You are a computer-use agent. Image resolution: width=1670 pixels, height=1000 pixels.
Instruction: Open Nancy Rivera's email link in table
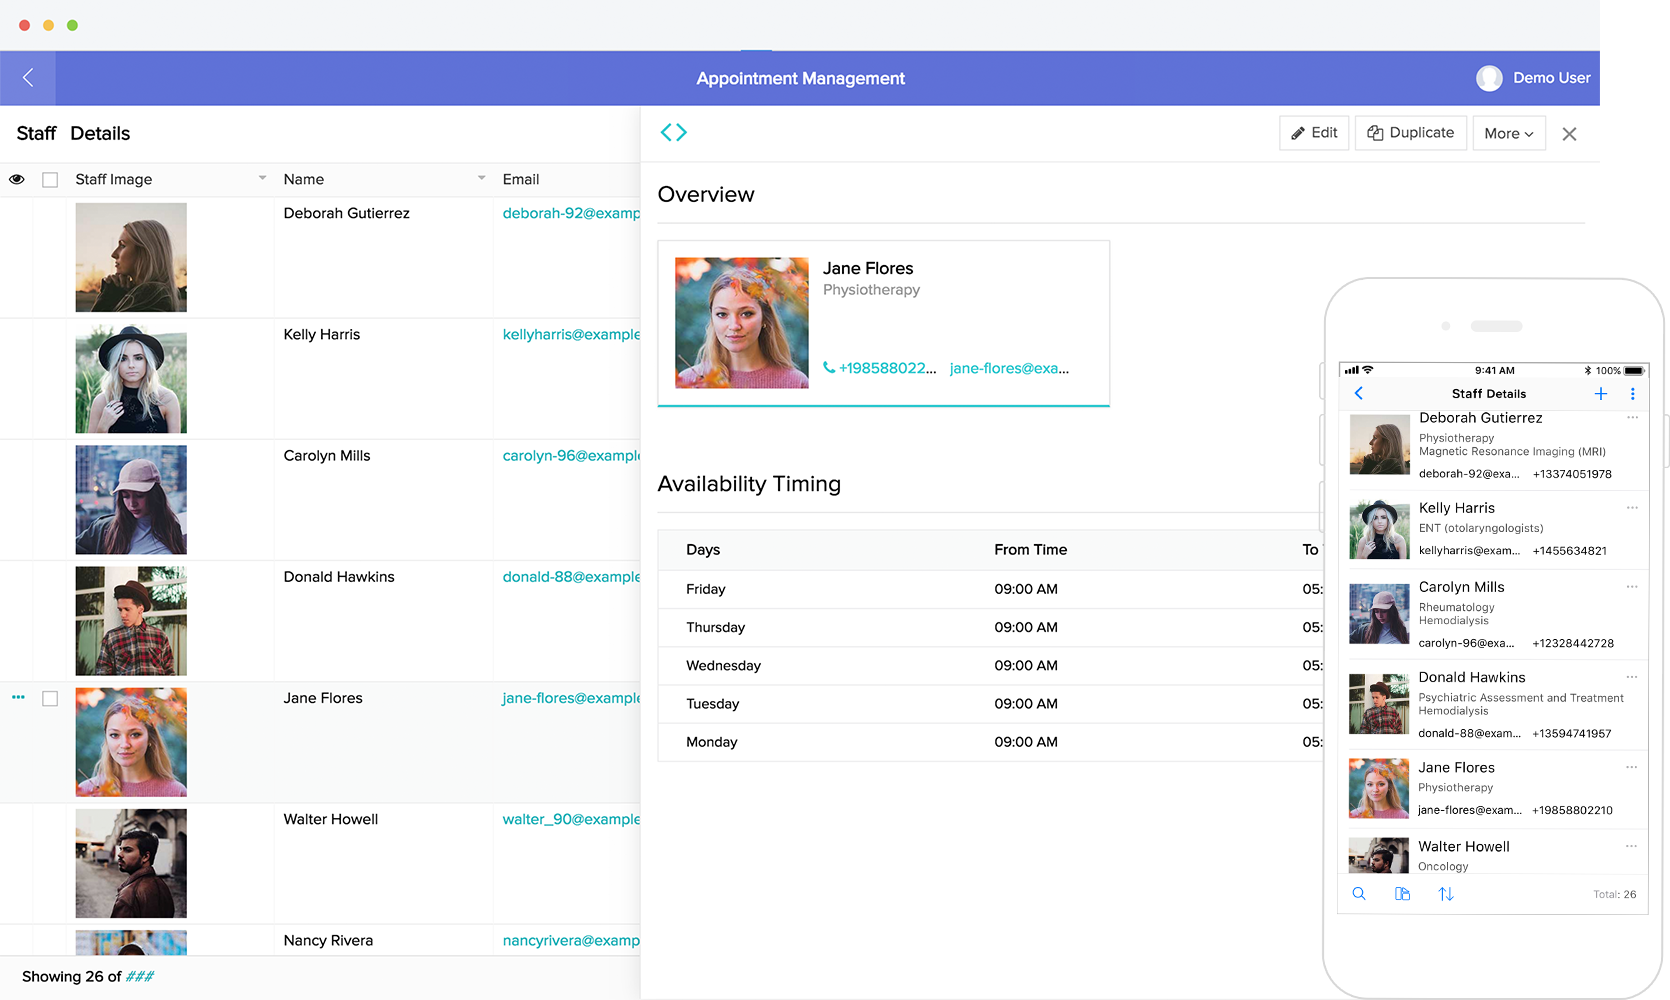pos(571,940)
